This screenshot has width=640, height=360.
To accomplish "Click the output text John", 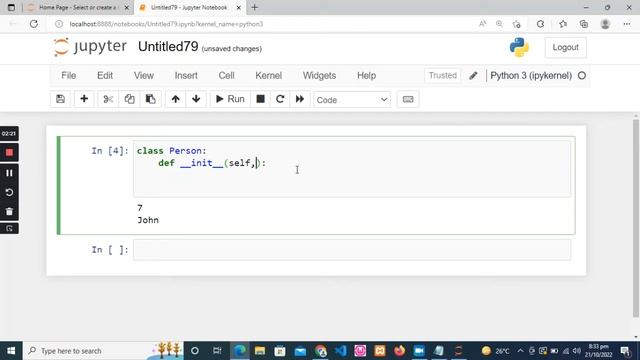I will (x=148, y=220).
